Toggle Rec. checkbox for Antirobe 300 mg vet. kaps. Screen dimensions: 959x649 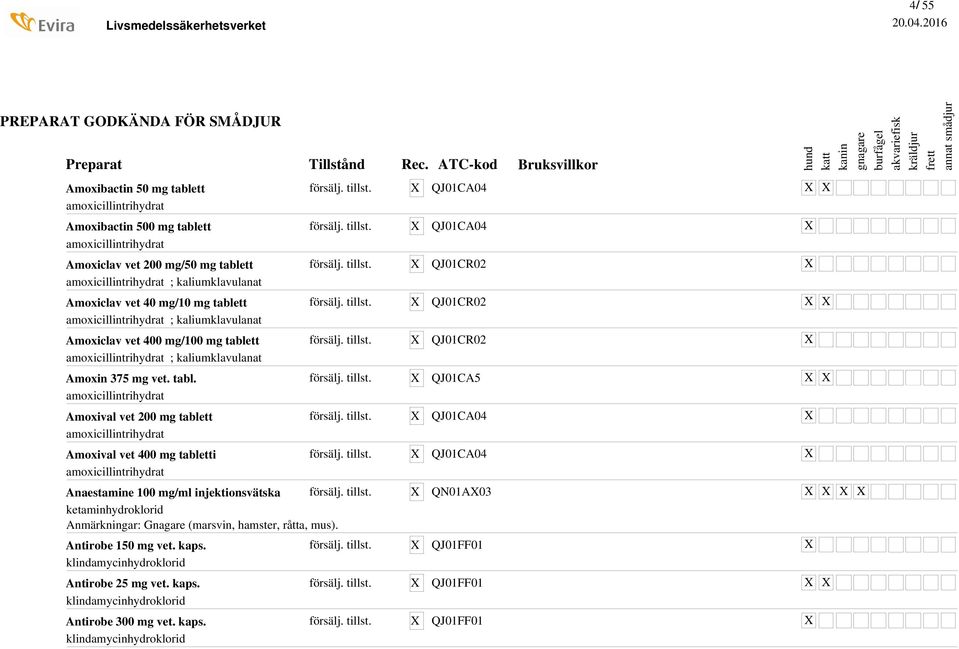415,621
